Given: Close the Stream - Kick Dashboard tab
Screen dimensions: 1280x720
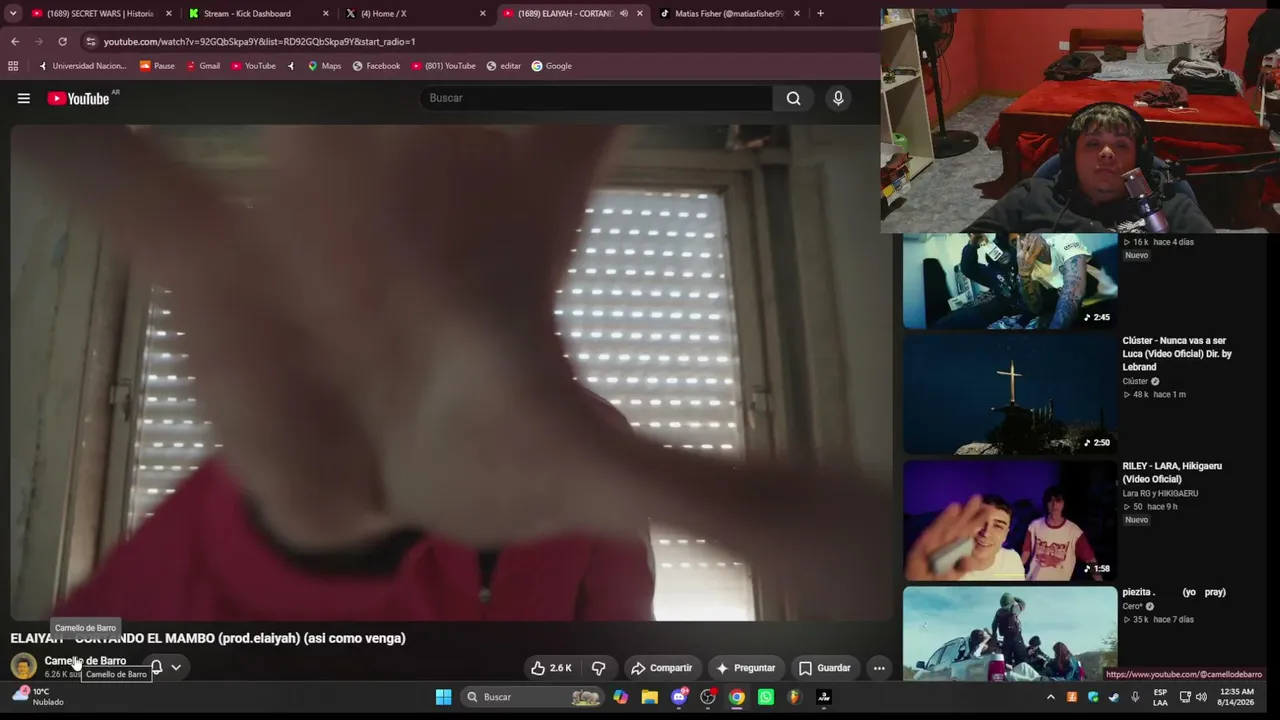Looking at the screenshot, I should (x=325, y=14).
